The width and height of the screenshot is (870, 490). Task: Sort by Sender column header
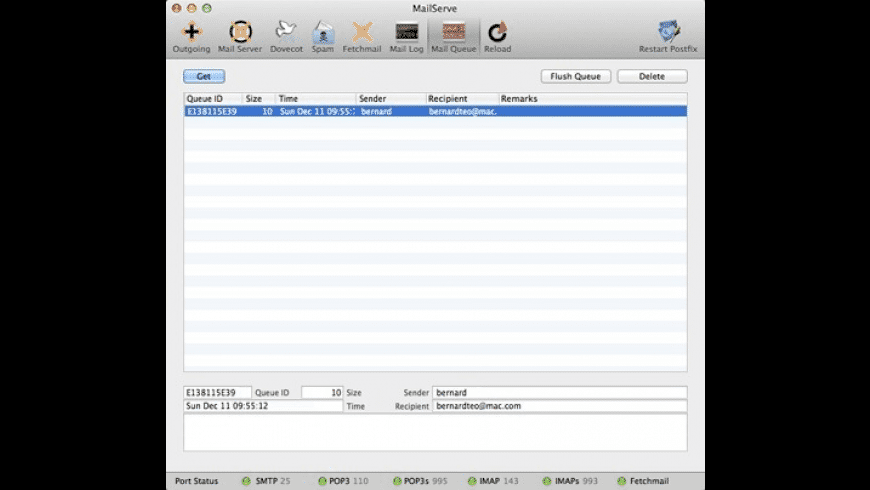[x=391, y=99]
